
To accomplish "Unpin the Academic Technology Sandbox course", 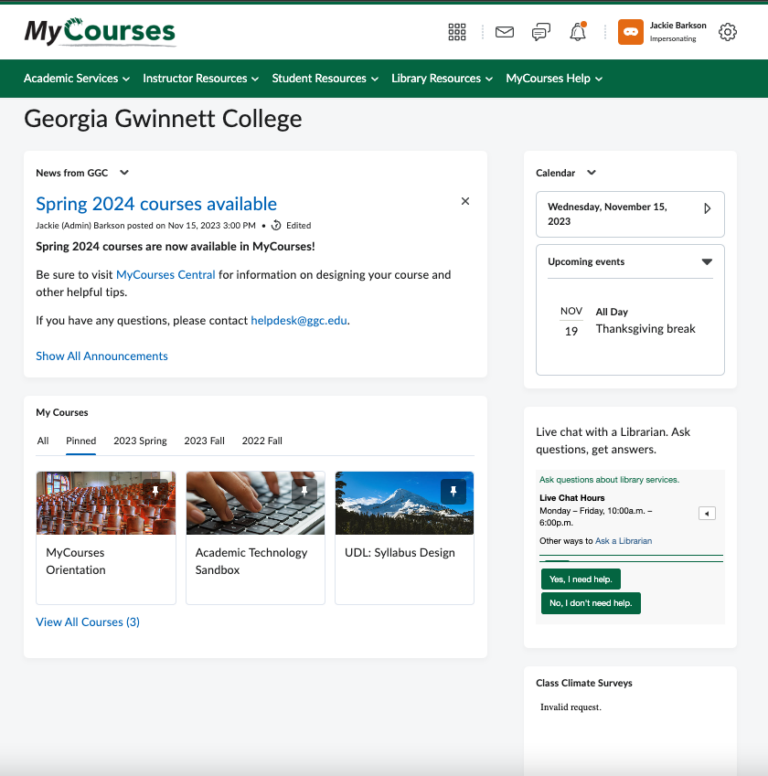I will point(304,491).
